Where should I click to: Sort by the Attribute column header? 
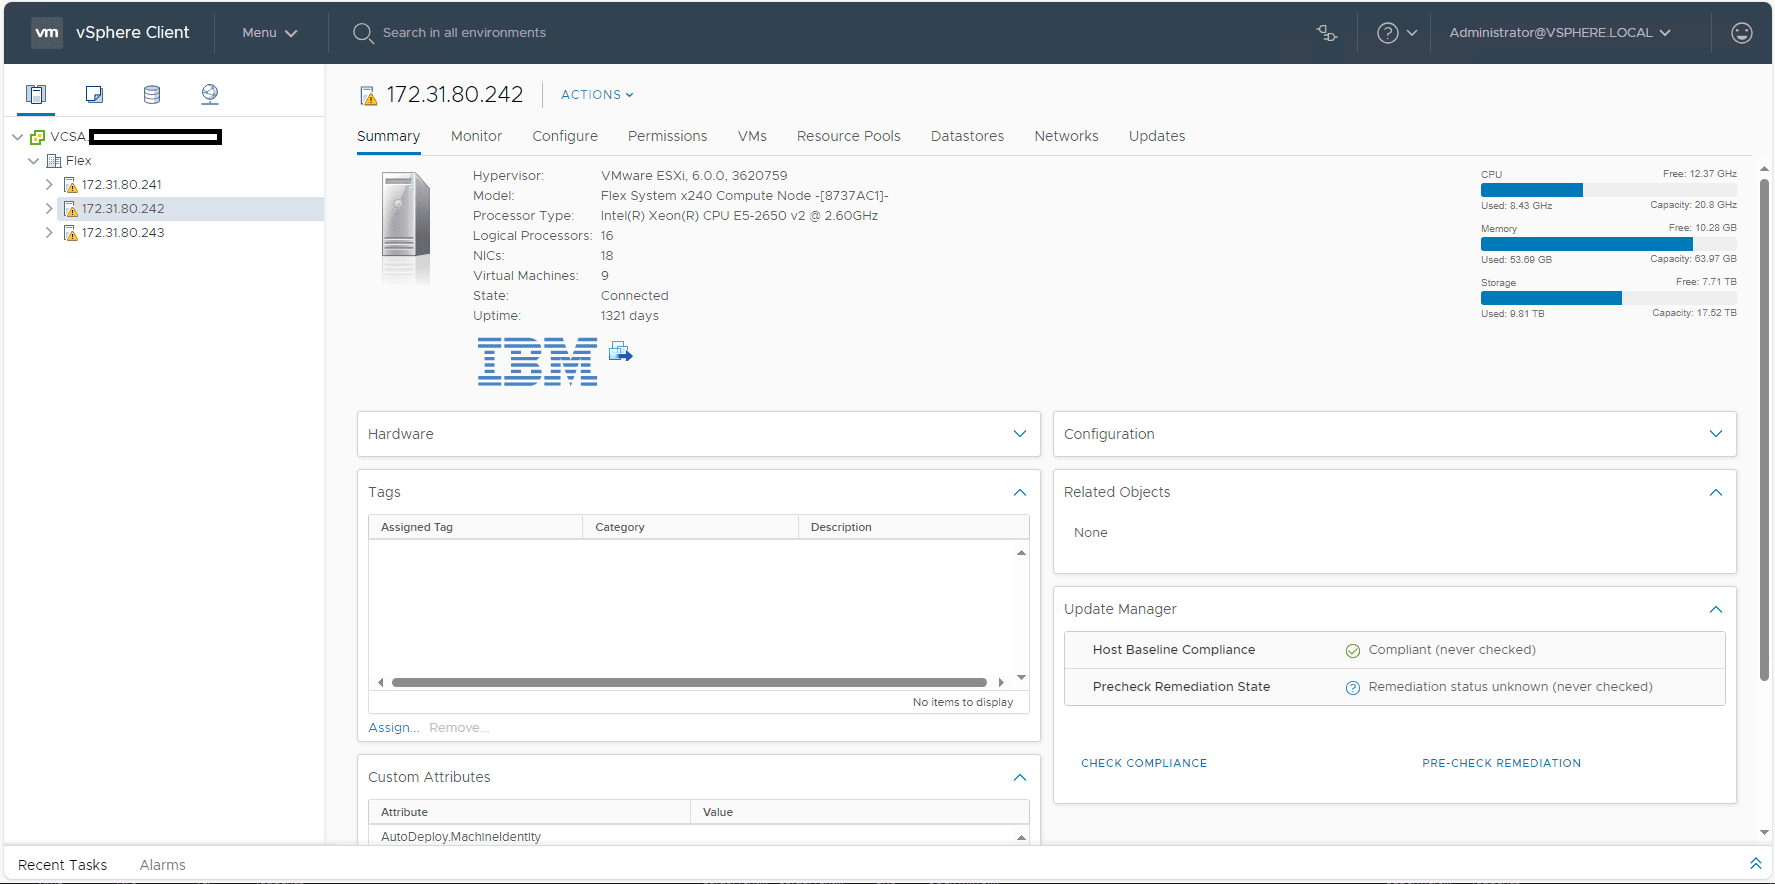[529, 812]
